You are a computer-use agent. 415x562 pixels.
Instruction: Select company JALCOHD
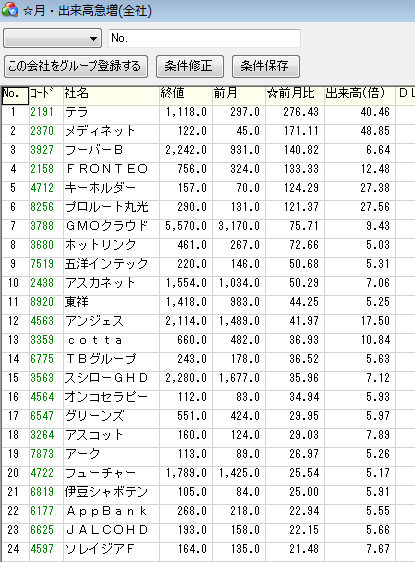107,530
